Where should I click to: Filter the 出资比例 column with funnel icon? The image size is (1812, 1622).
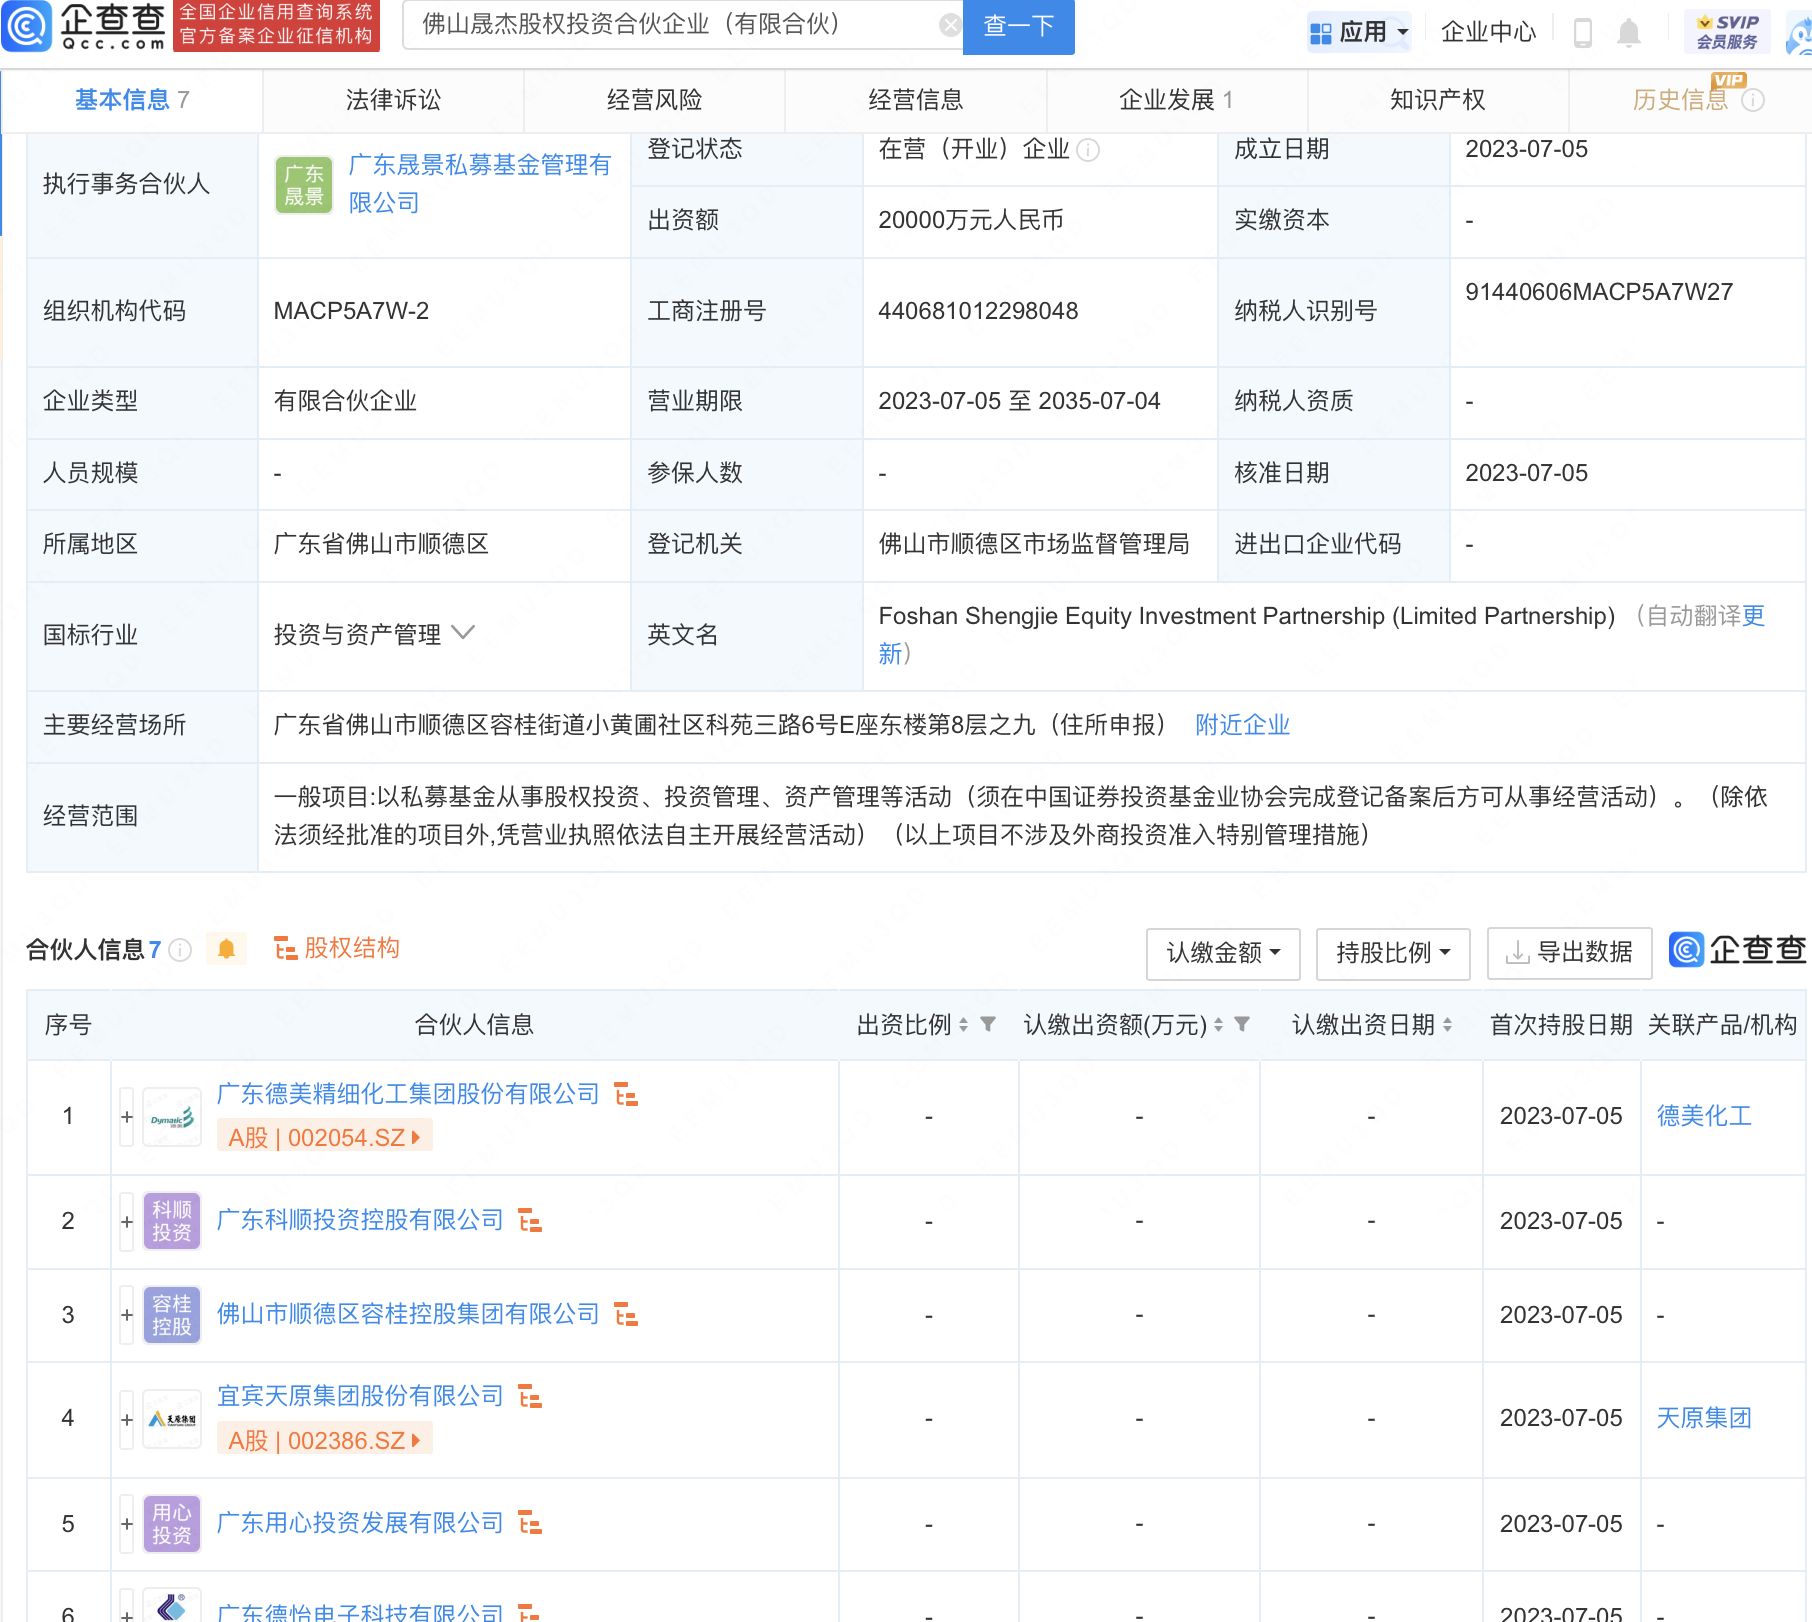point(988,1024)
